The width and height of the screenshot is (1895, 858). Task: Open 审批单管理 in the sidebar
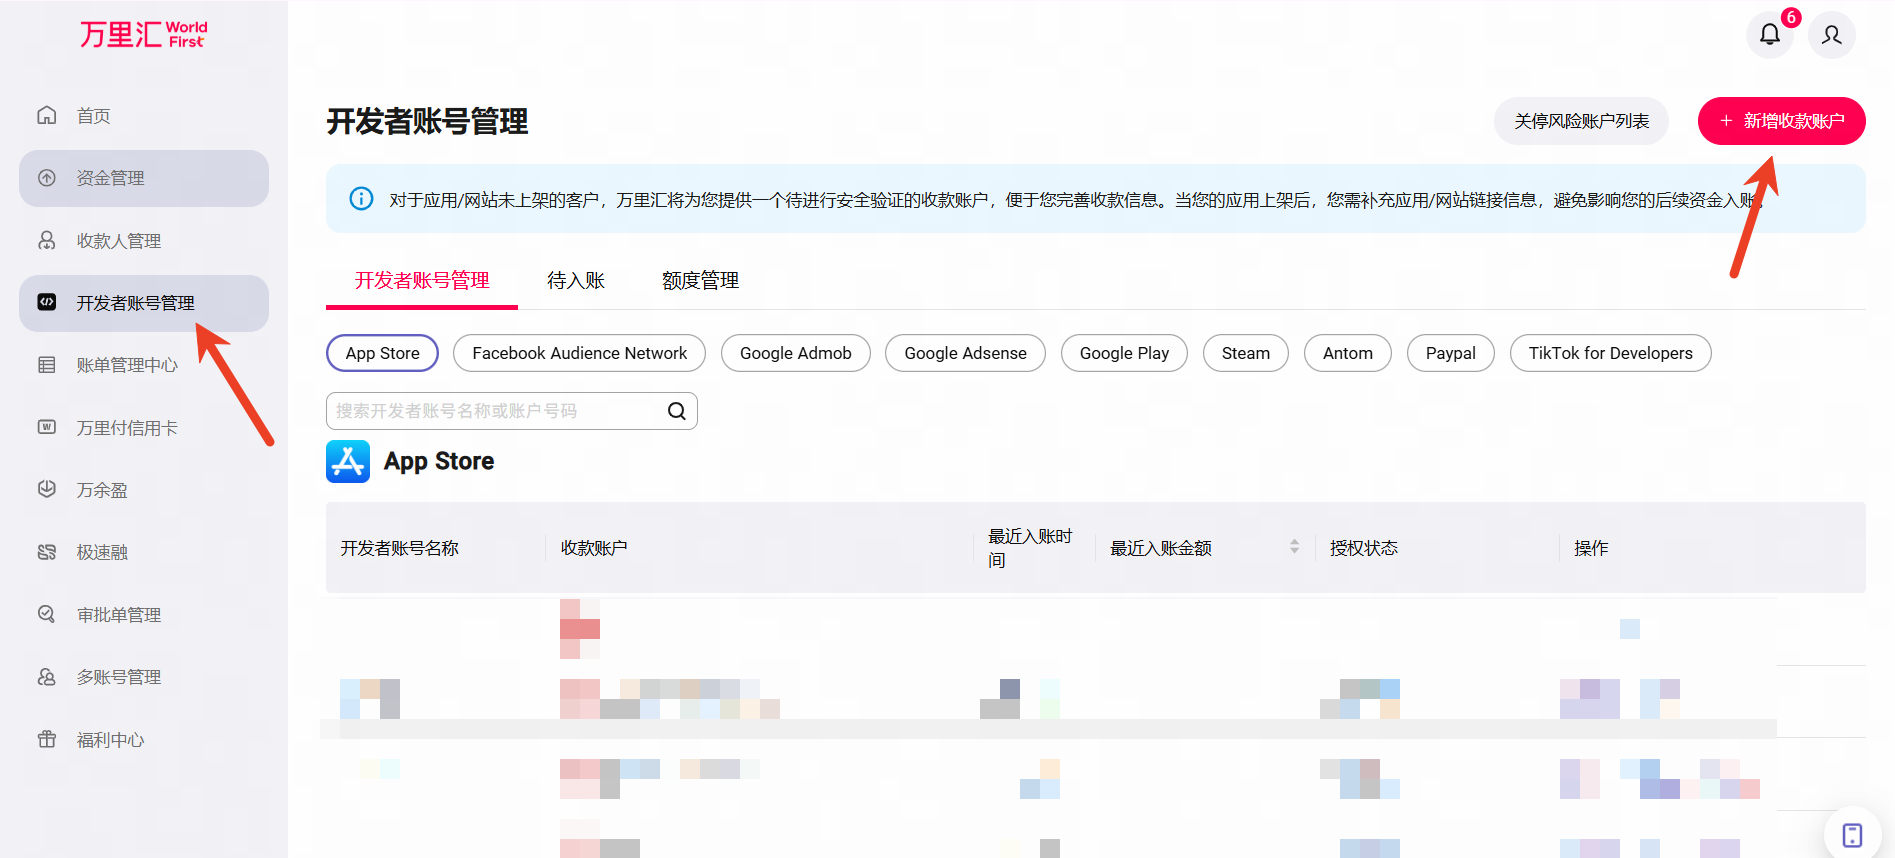[144, 615]
